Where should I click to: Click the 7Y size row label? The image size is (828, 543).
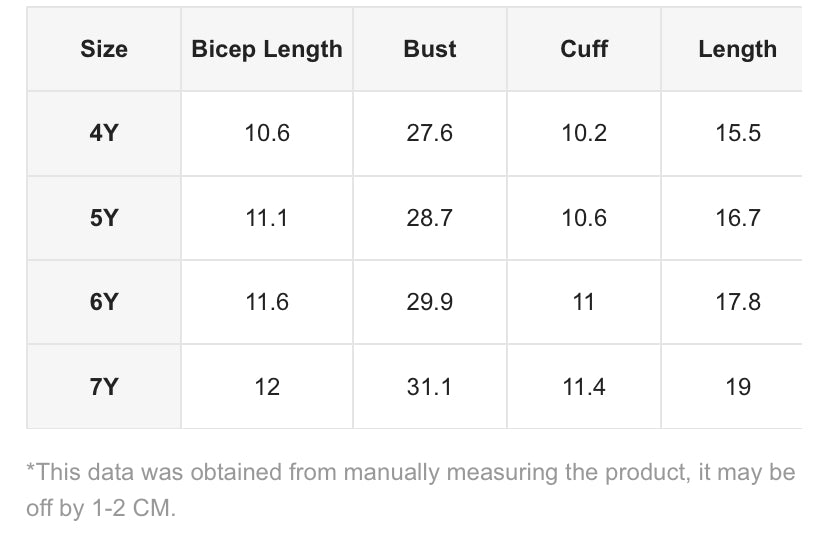(104, 386)
